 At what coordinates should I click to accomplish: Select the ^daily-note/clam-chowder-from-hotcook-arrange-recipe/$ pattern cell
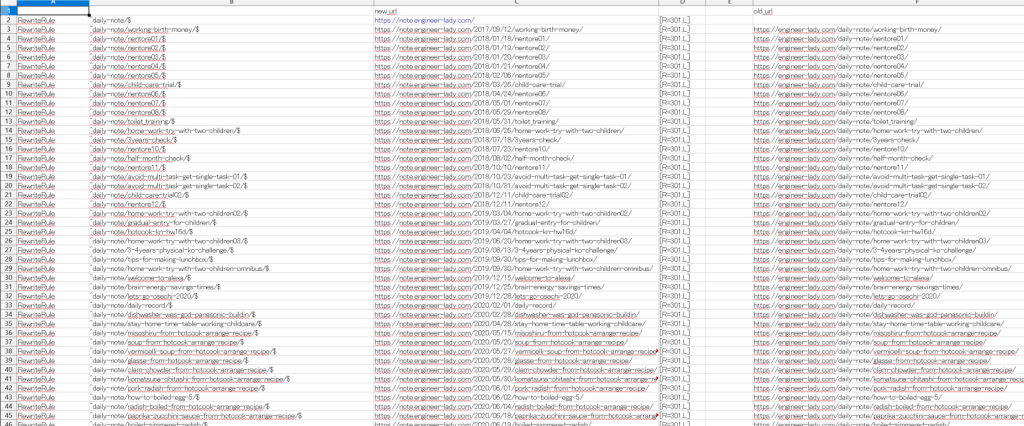coord(231,370)
